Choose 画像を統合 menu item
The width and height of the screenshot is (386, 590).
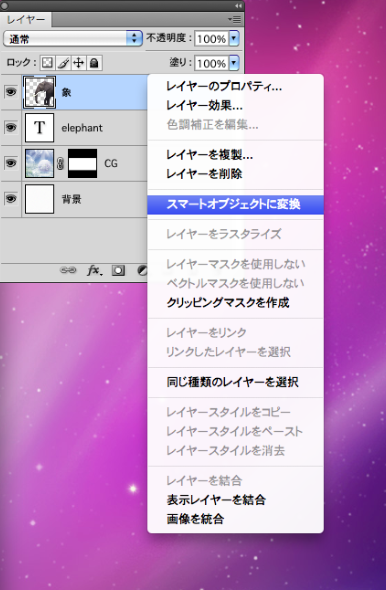point(235,519)
